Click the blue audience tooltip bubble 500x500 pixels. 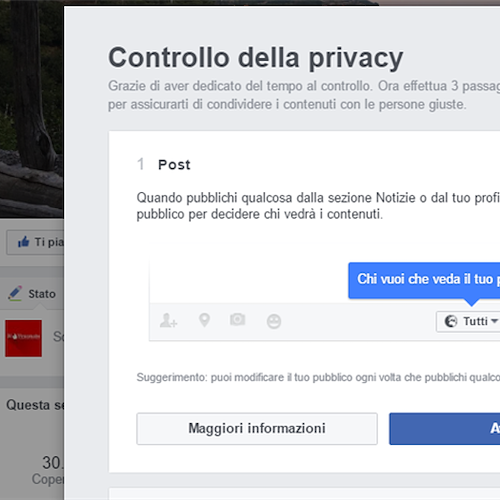pos(424,280)
